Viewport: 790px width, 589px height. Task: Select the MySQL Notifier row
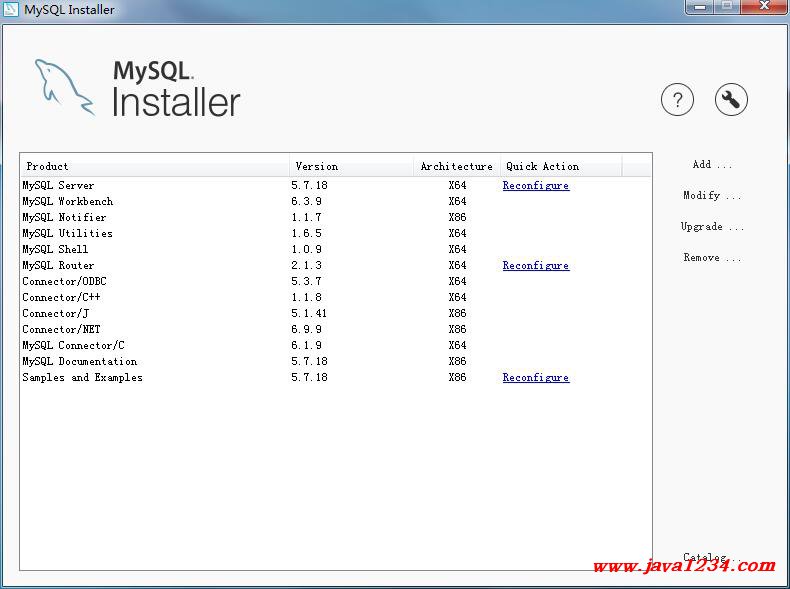[x=336, y=218]
